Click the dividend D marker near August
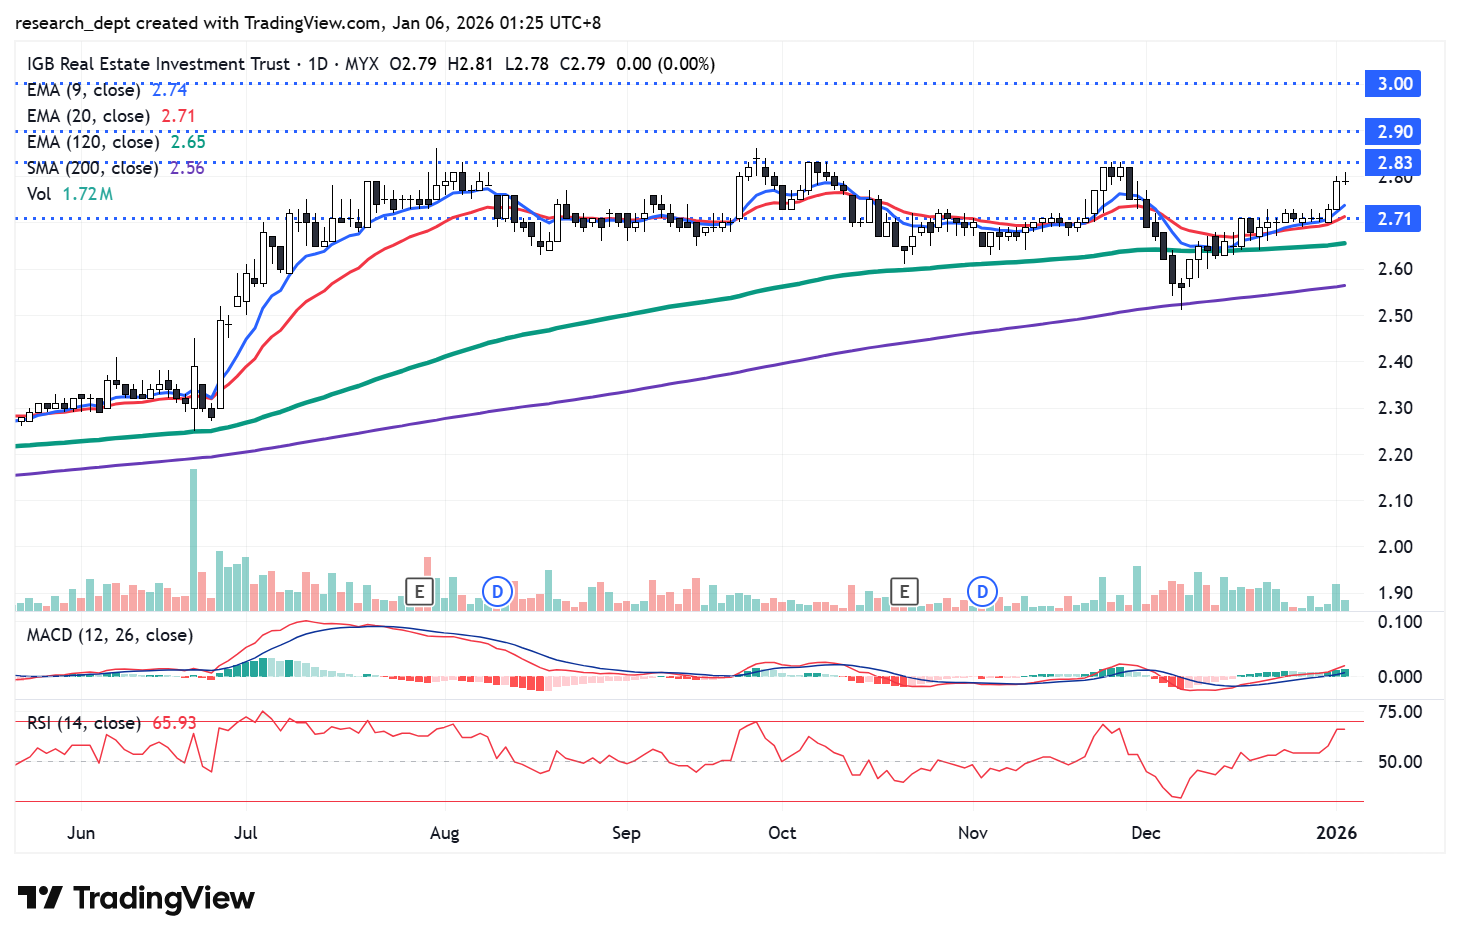Image resolution: width=1460 pixels, height=943 pixels. pyautogui.click(x=497, y=591)
